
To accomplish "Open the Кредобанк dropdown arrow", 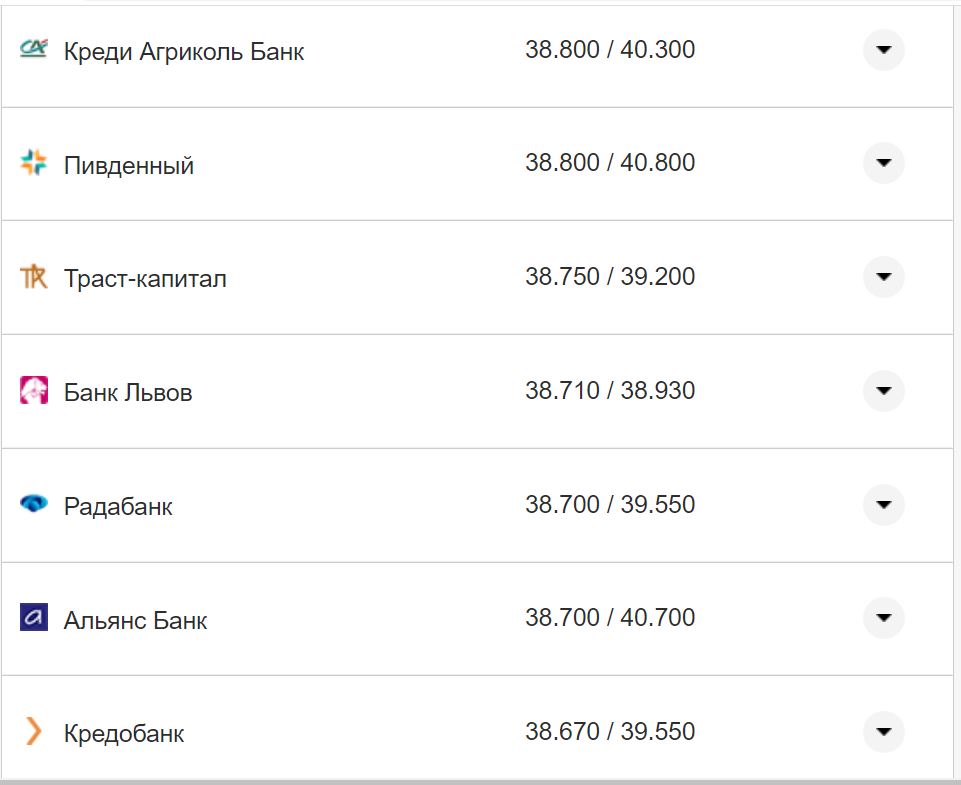I will click(883, 731).
